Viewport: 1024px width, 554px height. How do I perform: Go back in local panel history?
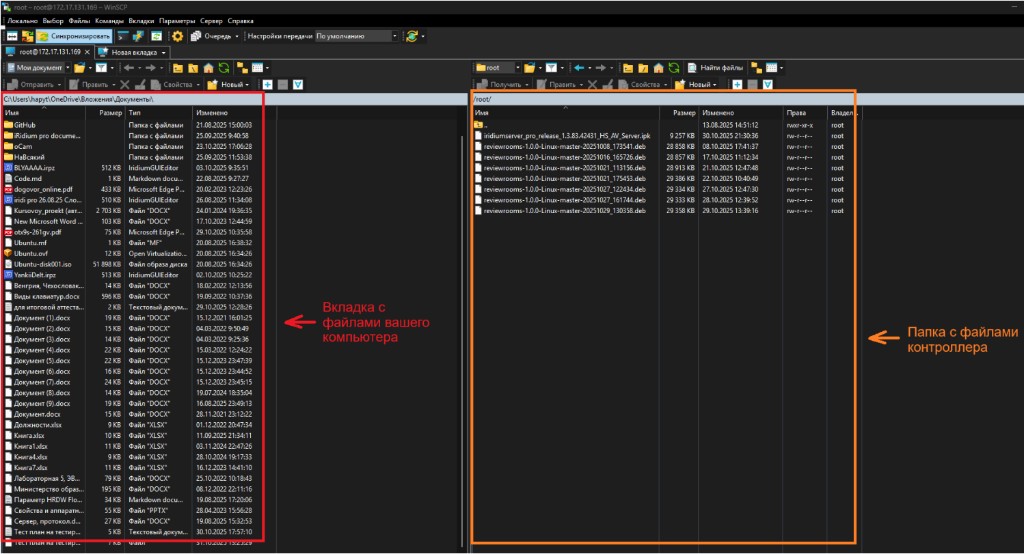(128, 68)
